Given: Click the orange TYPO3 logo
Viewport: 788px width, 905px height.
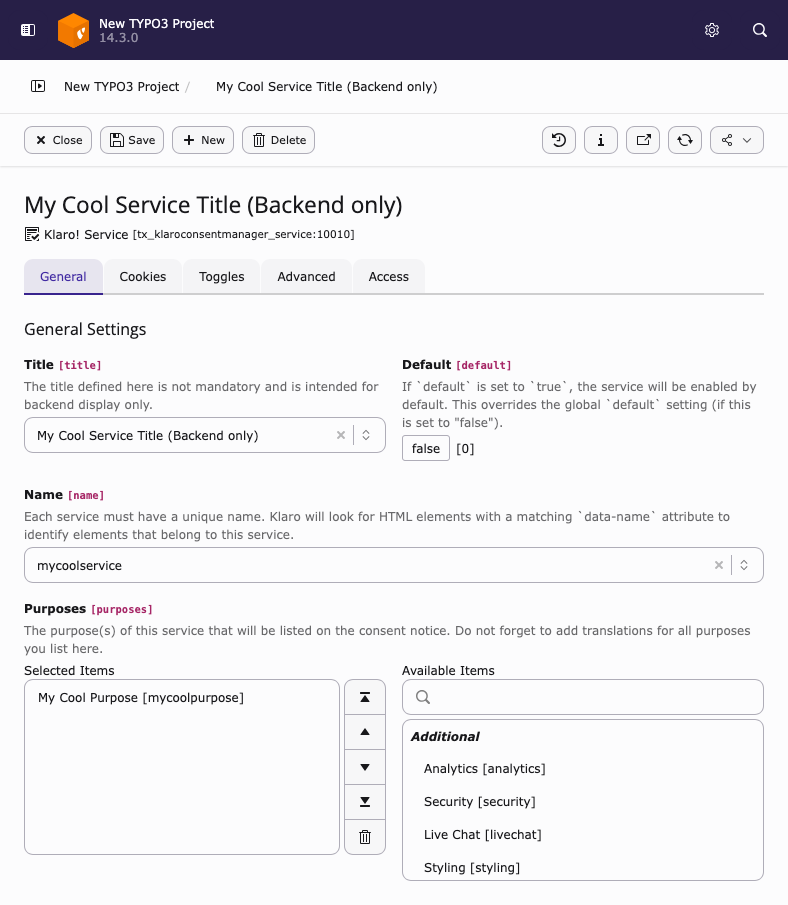Looking at the screenshot, I should point(73,30).
